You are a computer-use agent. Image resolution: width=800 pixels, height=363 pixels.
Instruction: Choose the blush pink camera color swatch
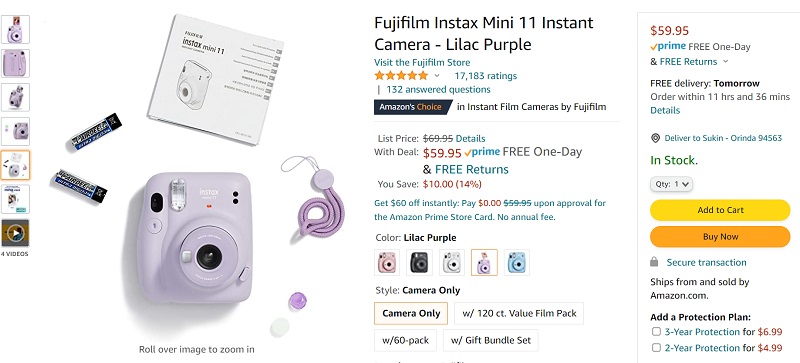pyautogui.click(x=387, y=262)
